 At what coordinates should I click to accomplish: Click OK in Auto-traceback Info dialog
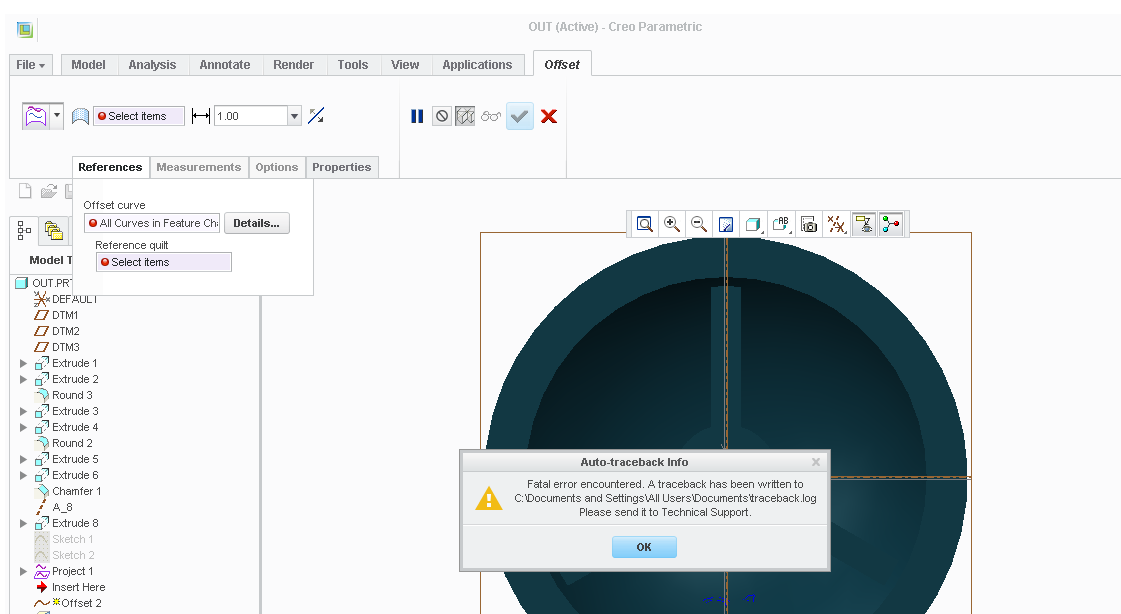point(644,547)
